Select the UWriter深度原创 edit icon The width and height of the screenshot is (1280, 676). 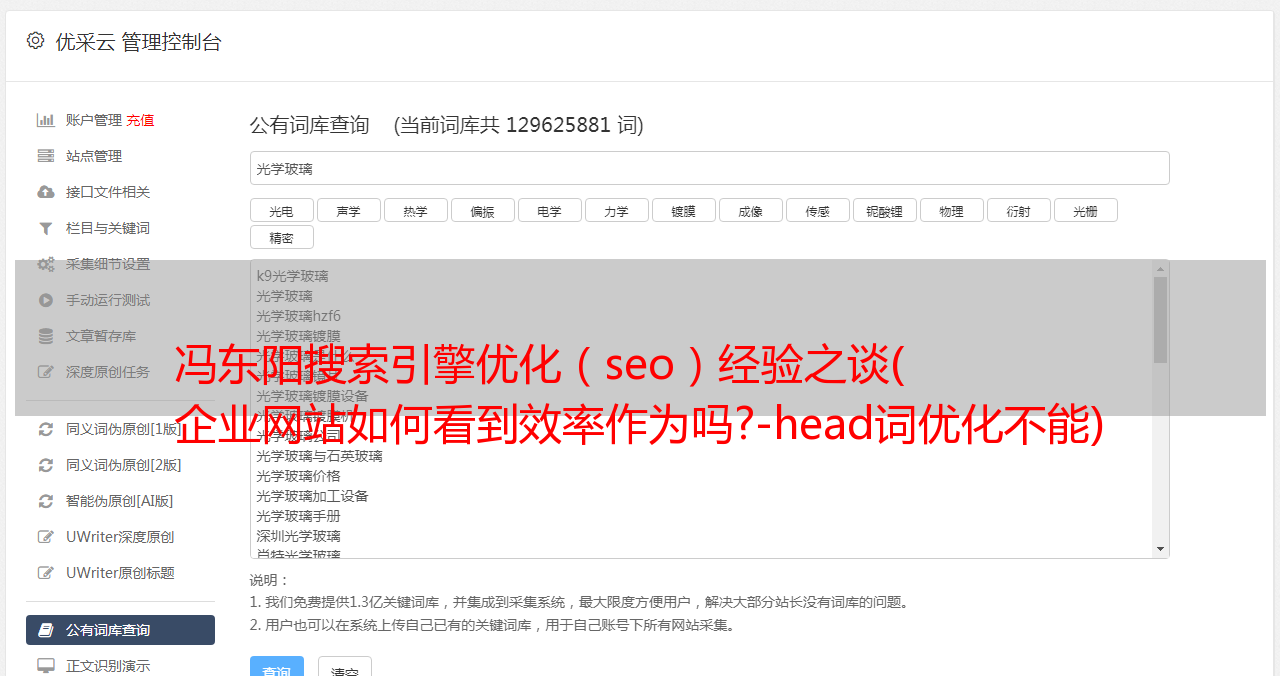[45, 537]
